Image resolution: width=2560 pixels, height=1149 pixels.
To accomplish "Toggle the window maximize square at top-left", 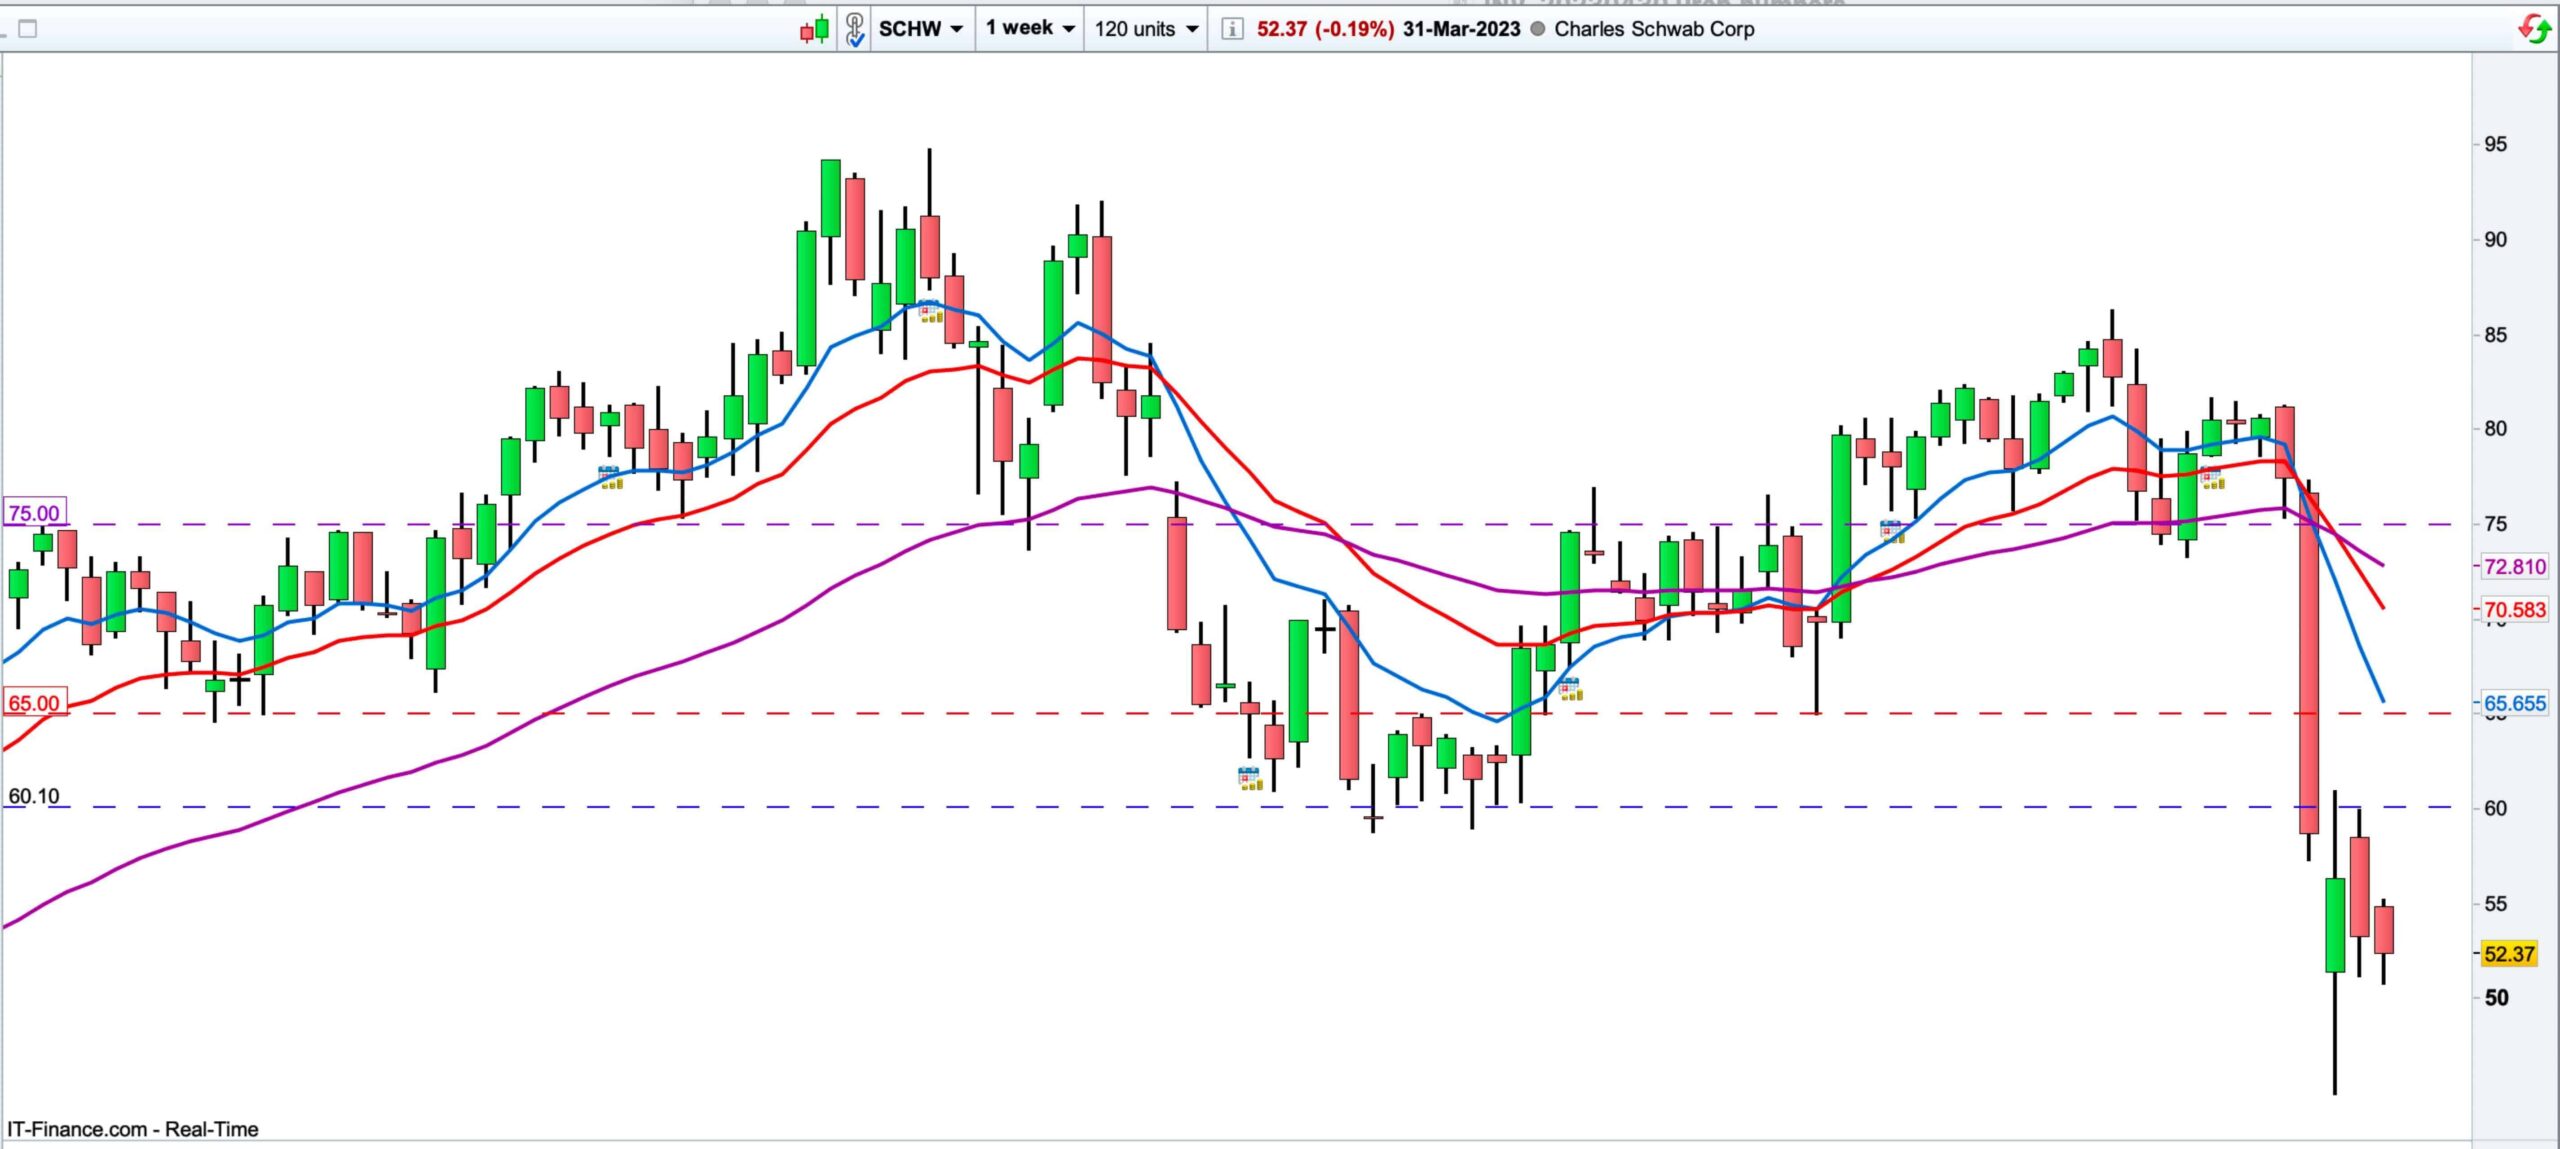I will coord(28,29).
